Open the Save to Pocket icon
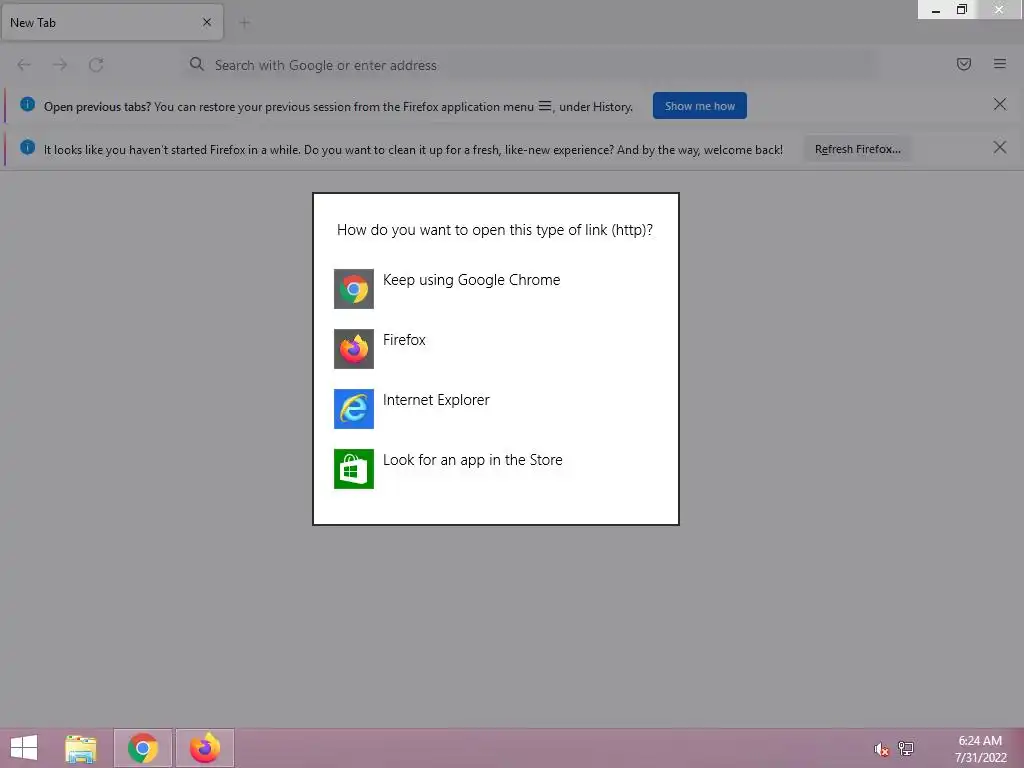The width and height of the screenshot is (1024, 768). 963,64
